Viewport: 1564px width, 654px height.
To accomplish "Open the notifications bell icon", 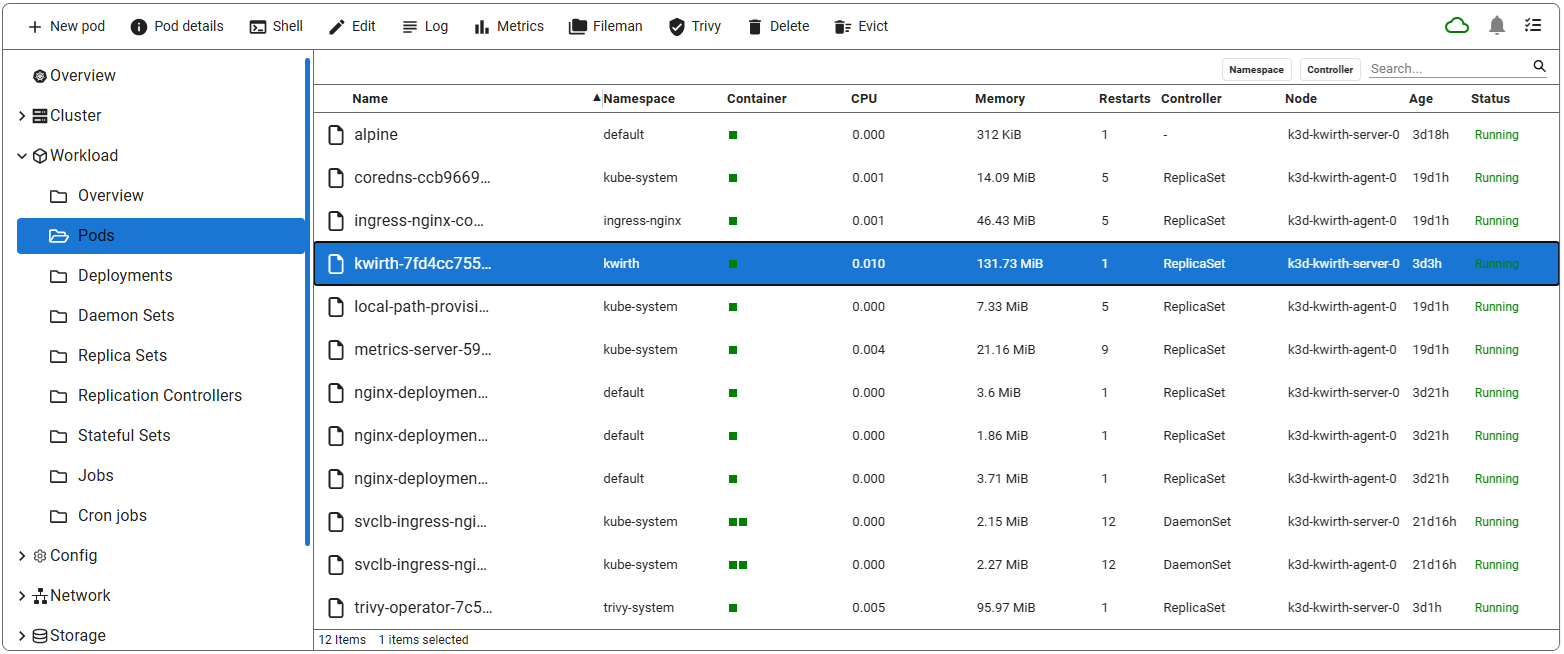I will point(1497,26).
